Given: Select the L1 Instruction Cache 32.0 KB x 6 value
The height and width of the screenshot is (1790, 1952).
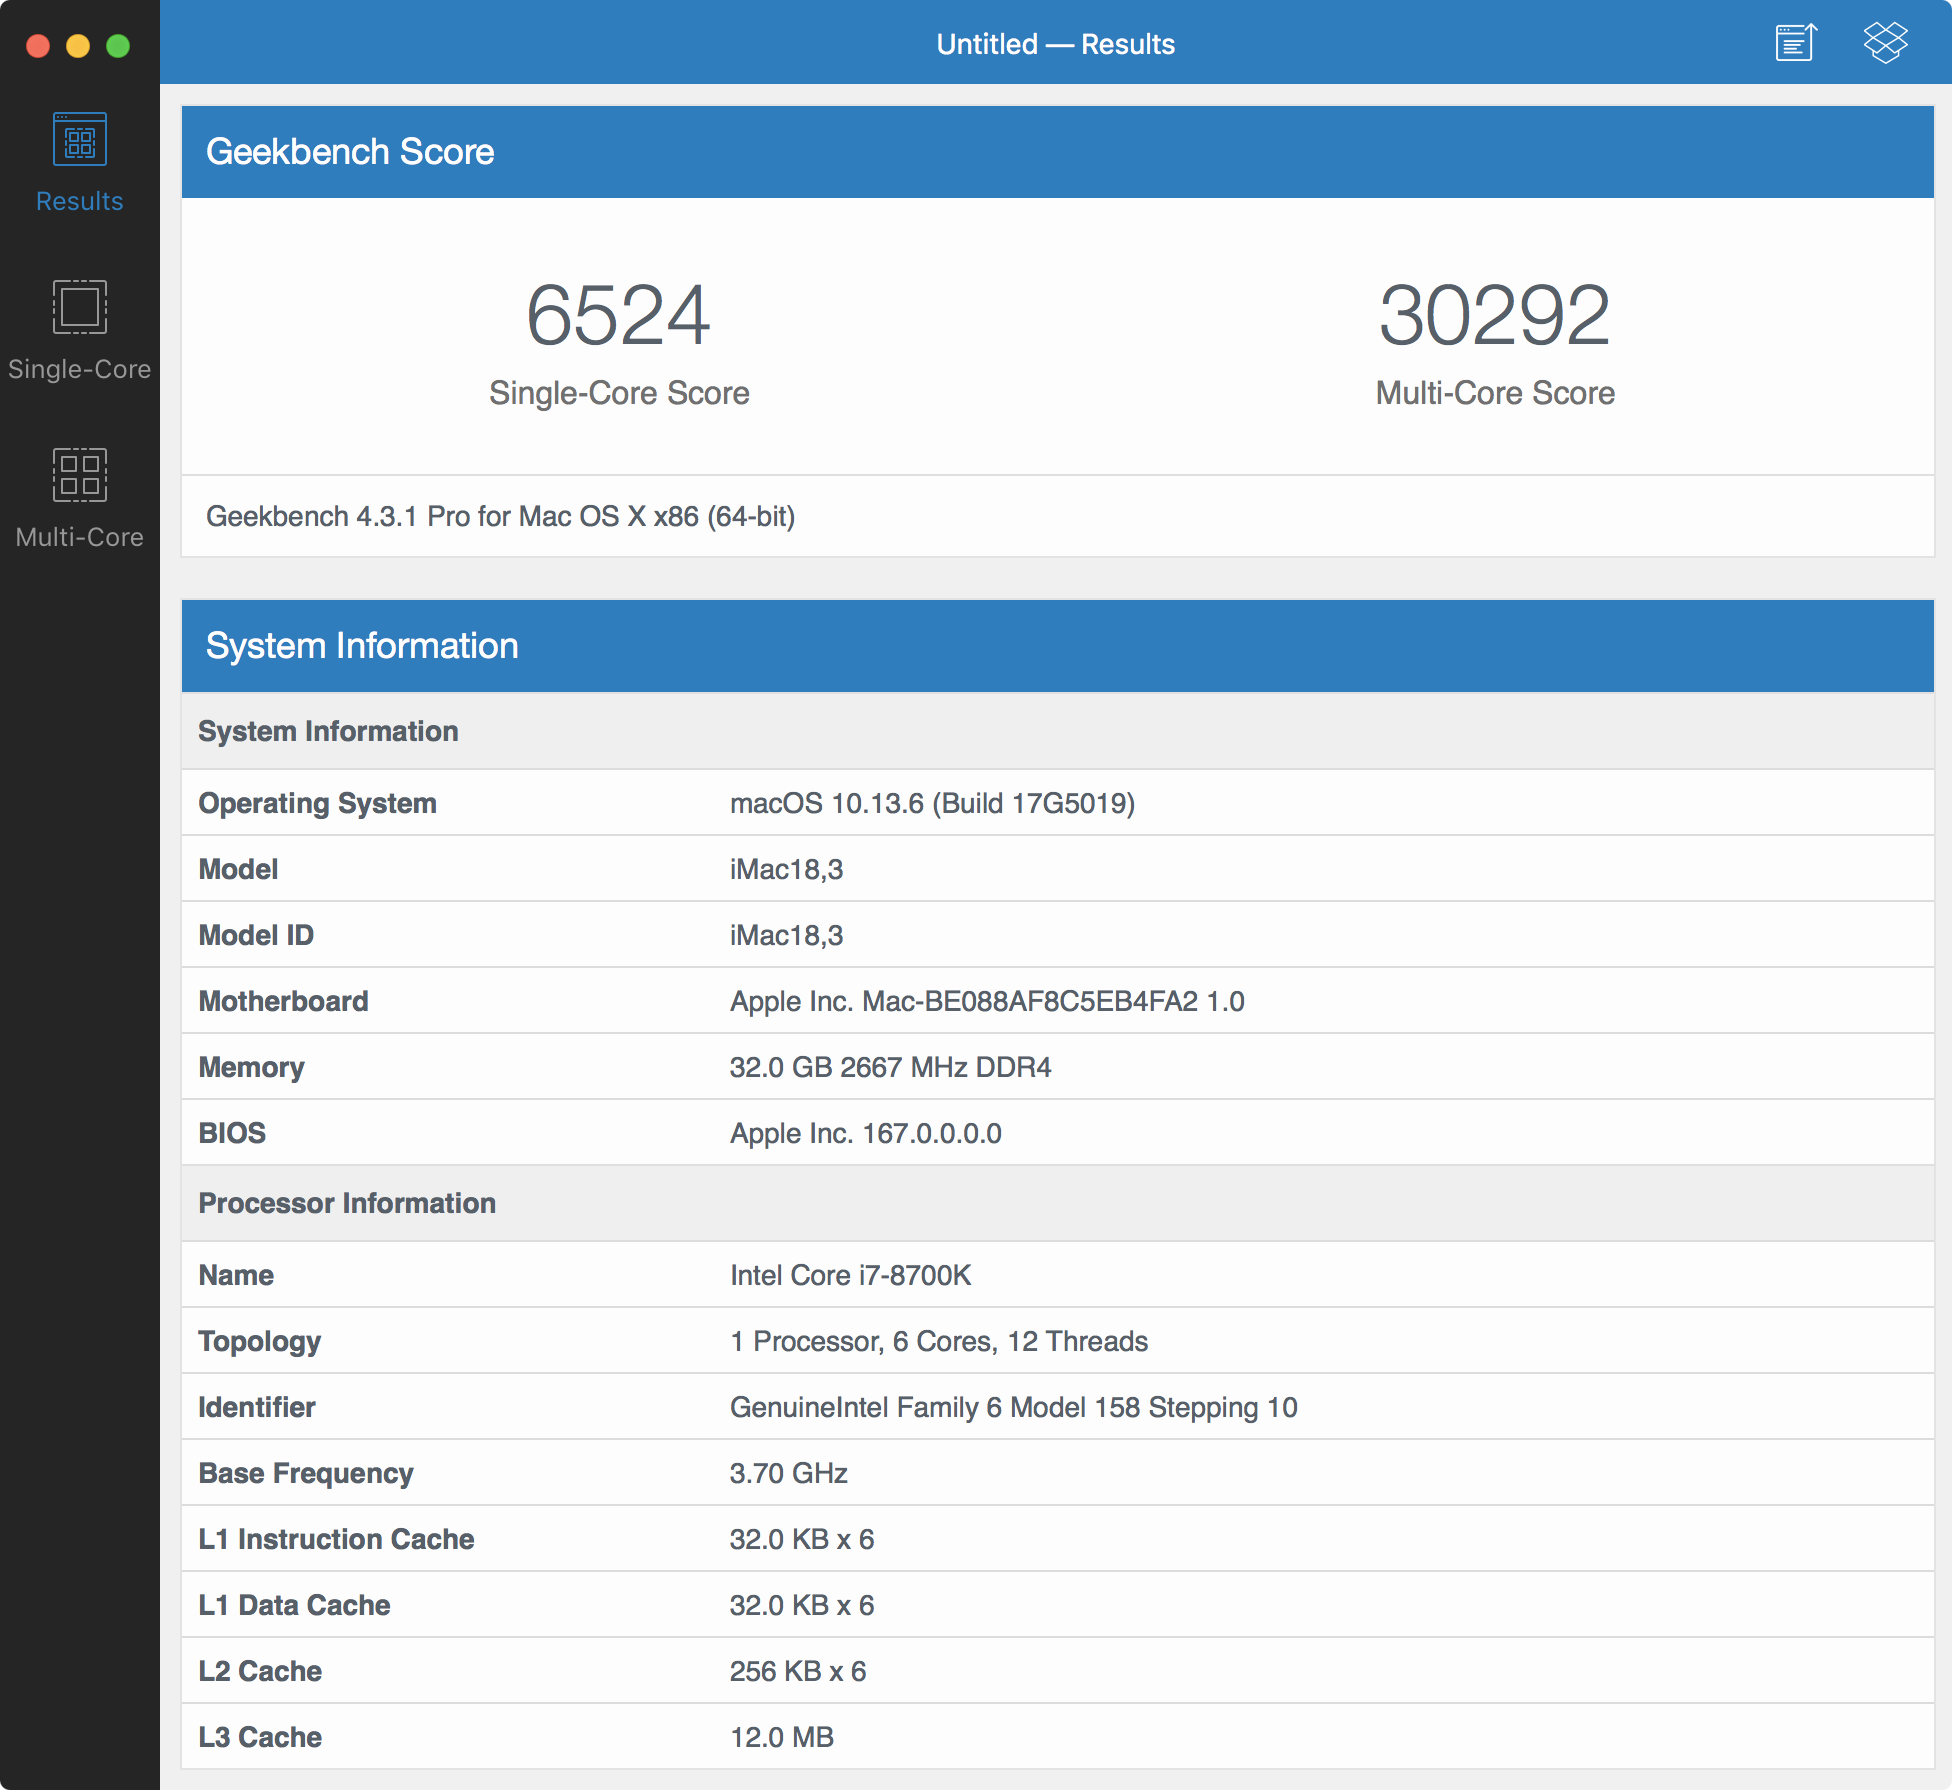Looking at the screenshot, I should (x=801, y=1539).
